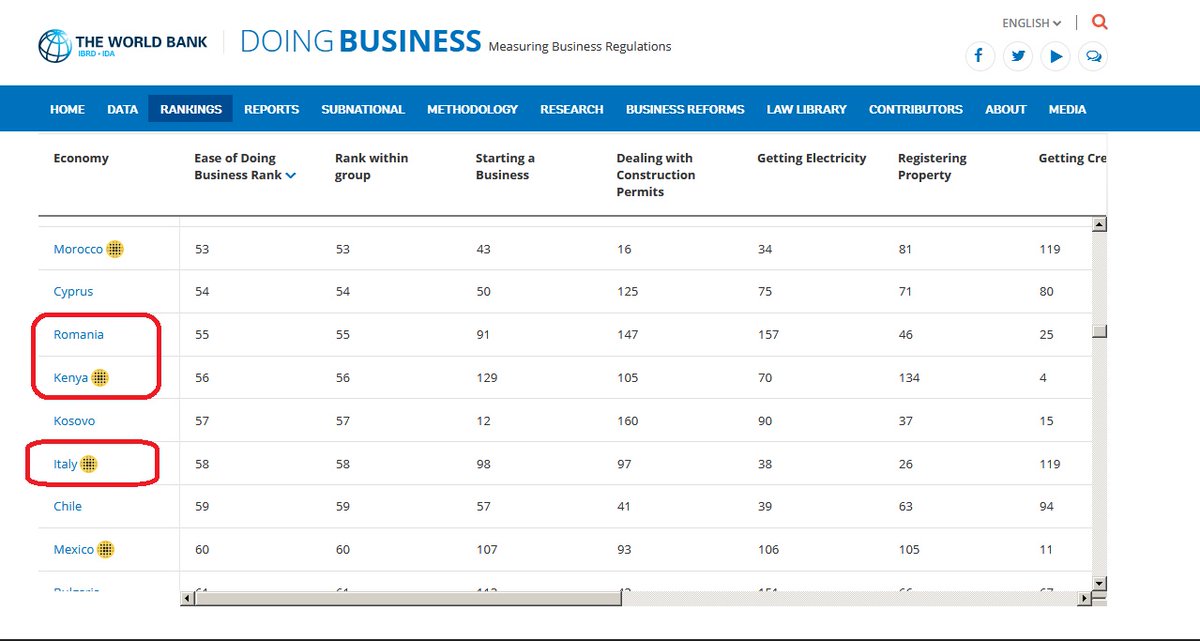Click the horizontal scrollbar left arrow
Image resolution: width=1200 pixels, height=641 pixels.
click(x=186, y=598)
